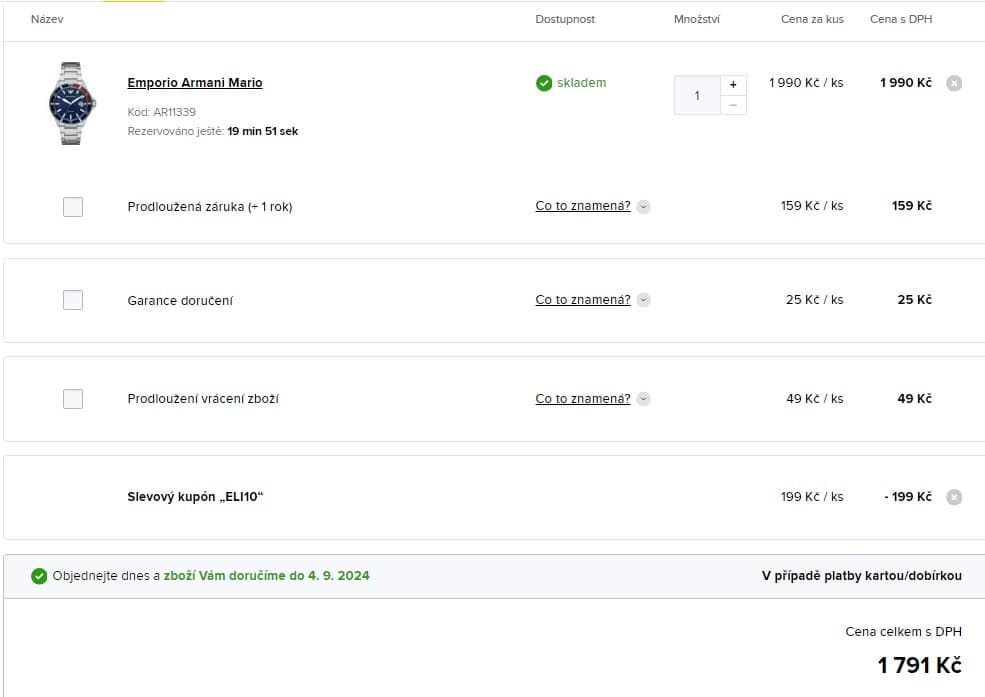The width and height of the screenshot is (985, 697).
Task: Click the 'Prodloužení vrácení zboží' label
Action: [203, 399]
